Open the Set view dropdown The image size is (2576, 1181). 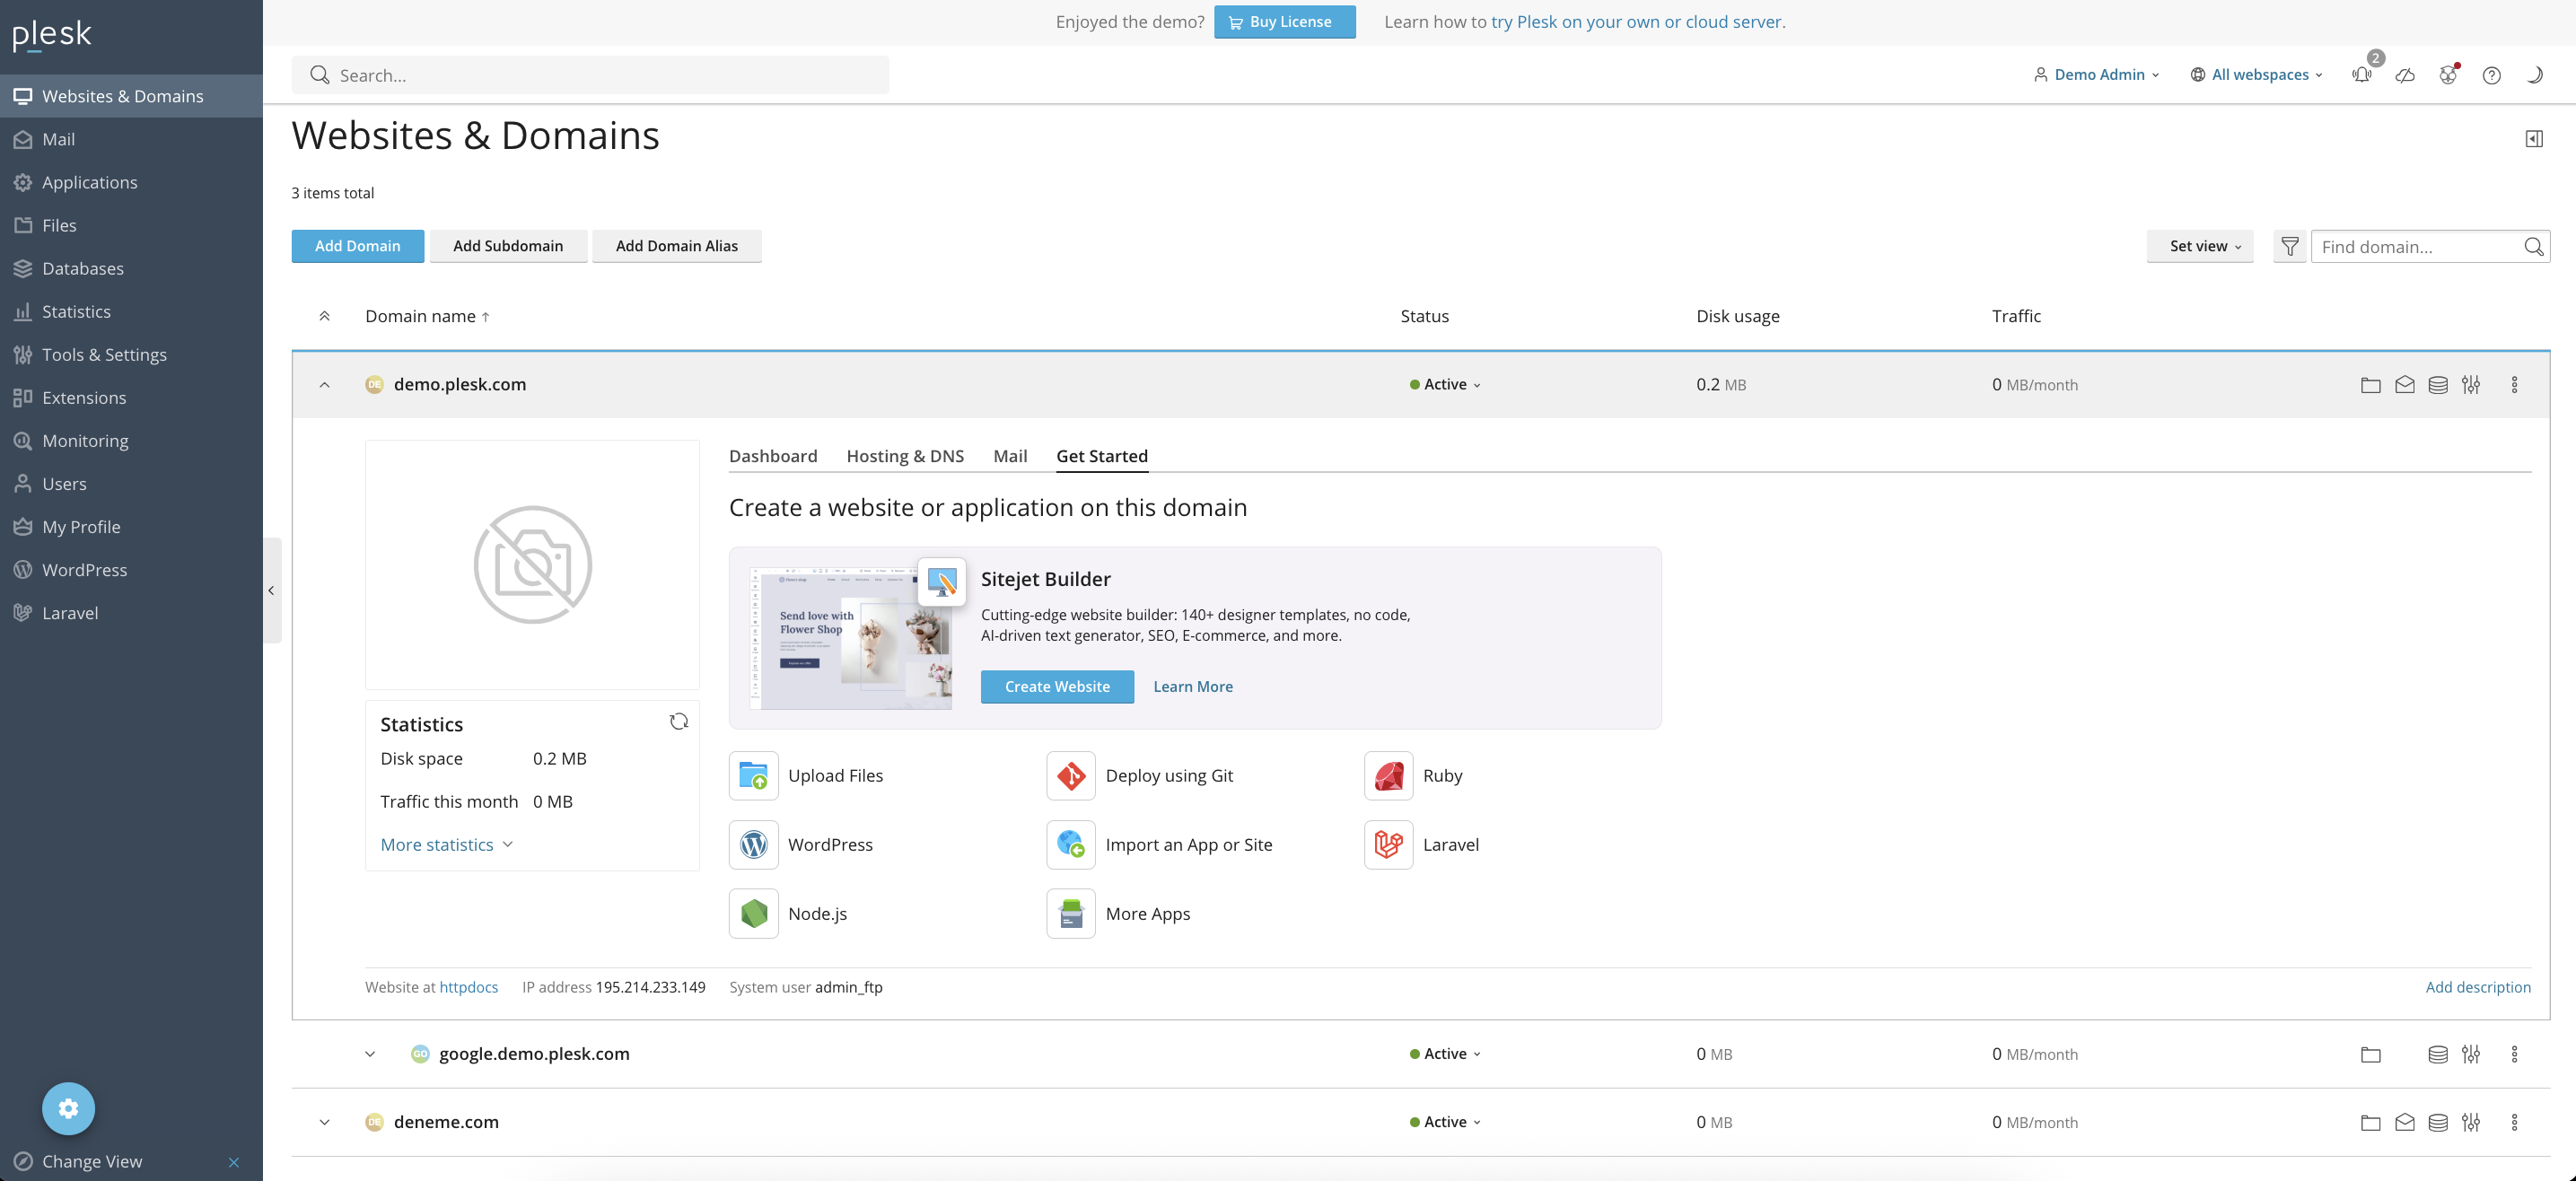pyautogui.click(x=2198, y=246)
